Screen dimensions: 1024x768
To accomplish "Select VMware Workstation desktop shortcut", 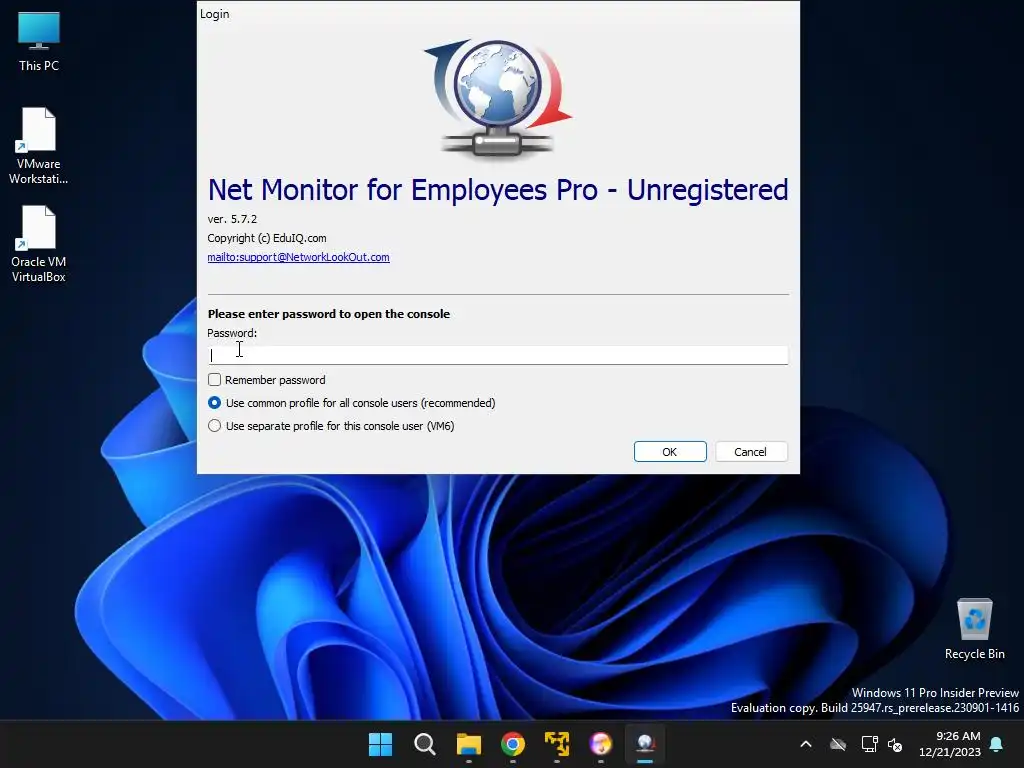I will pos(39,146).
